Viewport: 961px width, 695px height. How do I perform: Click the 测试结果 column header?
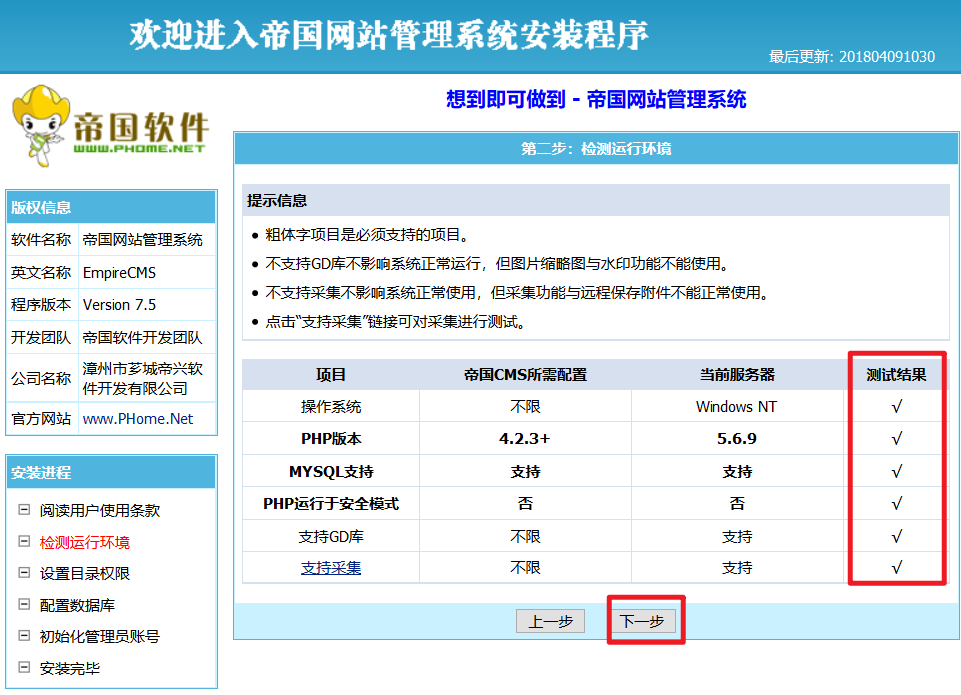pyautogui.click(x=896, y=374)
